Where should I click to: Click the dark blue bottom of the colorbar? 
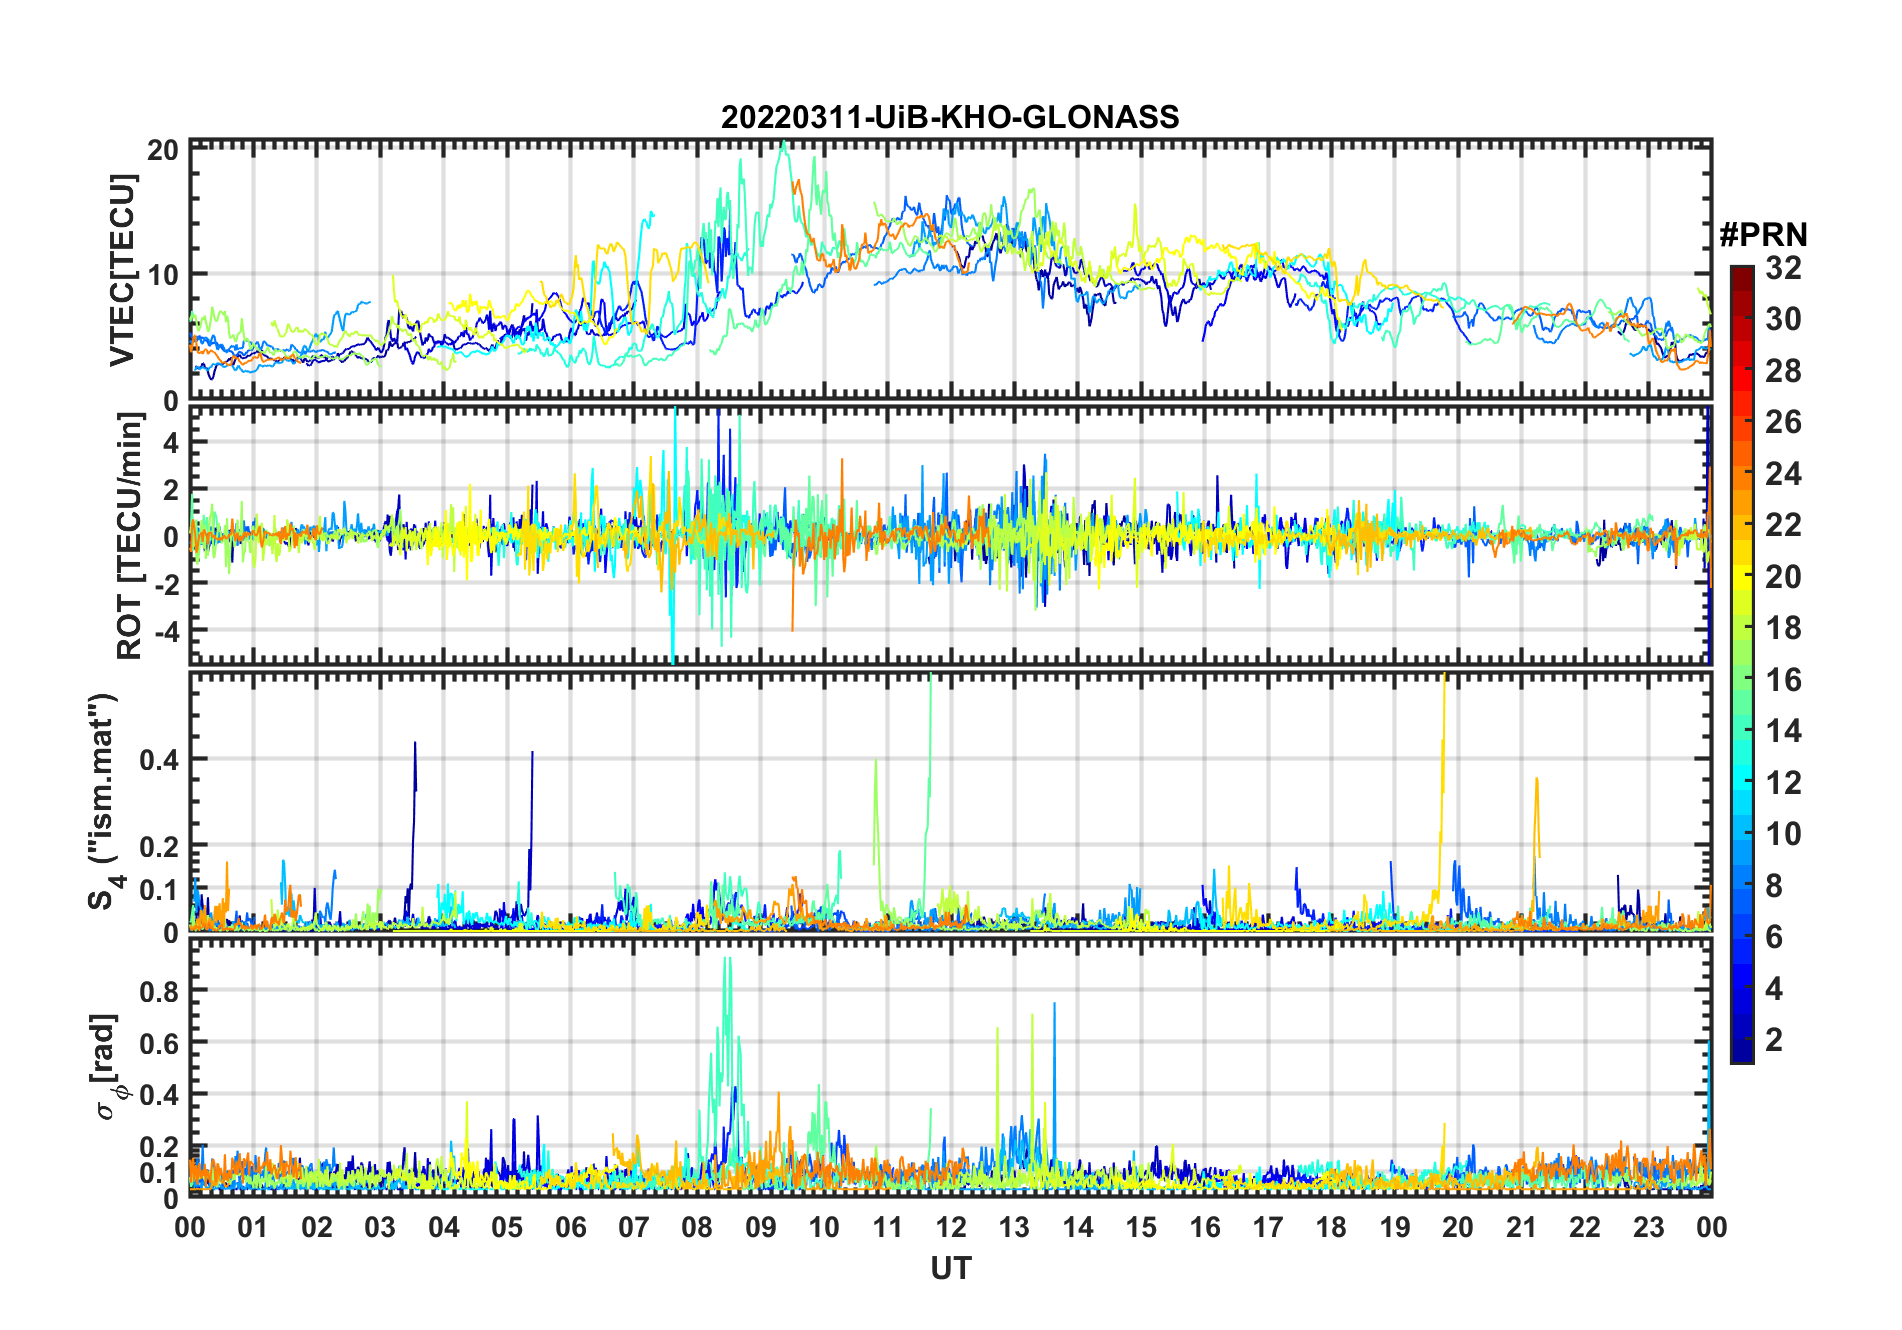point(1742,1054)
